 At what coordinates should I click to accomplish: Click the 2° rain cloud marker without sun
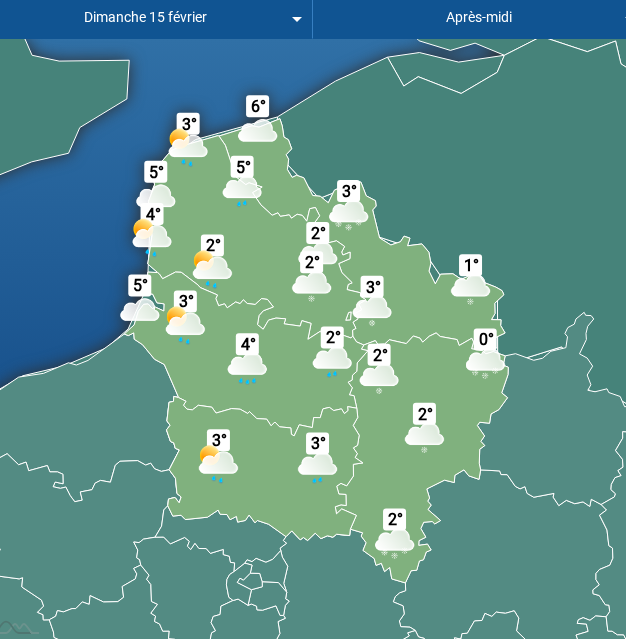click(332, 352)
